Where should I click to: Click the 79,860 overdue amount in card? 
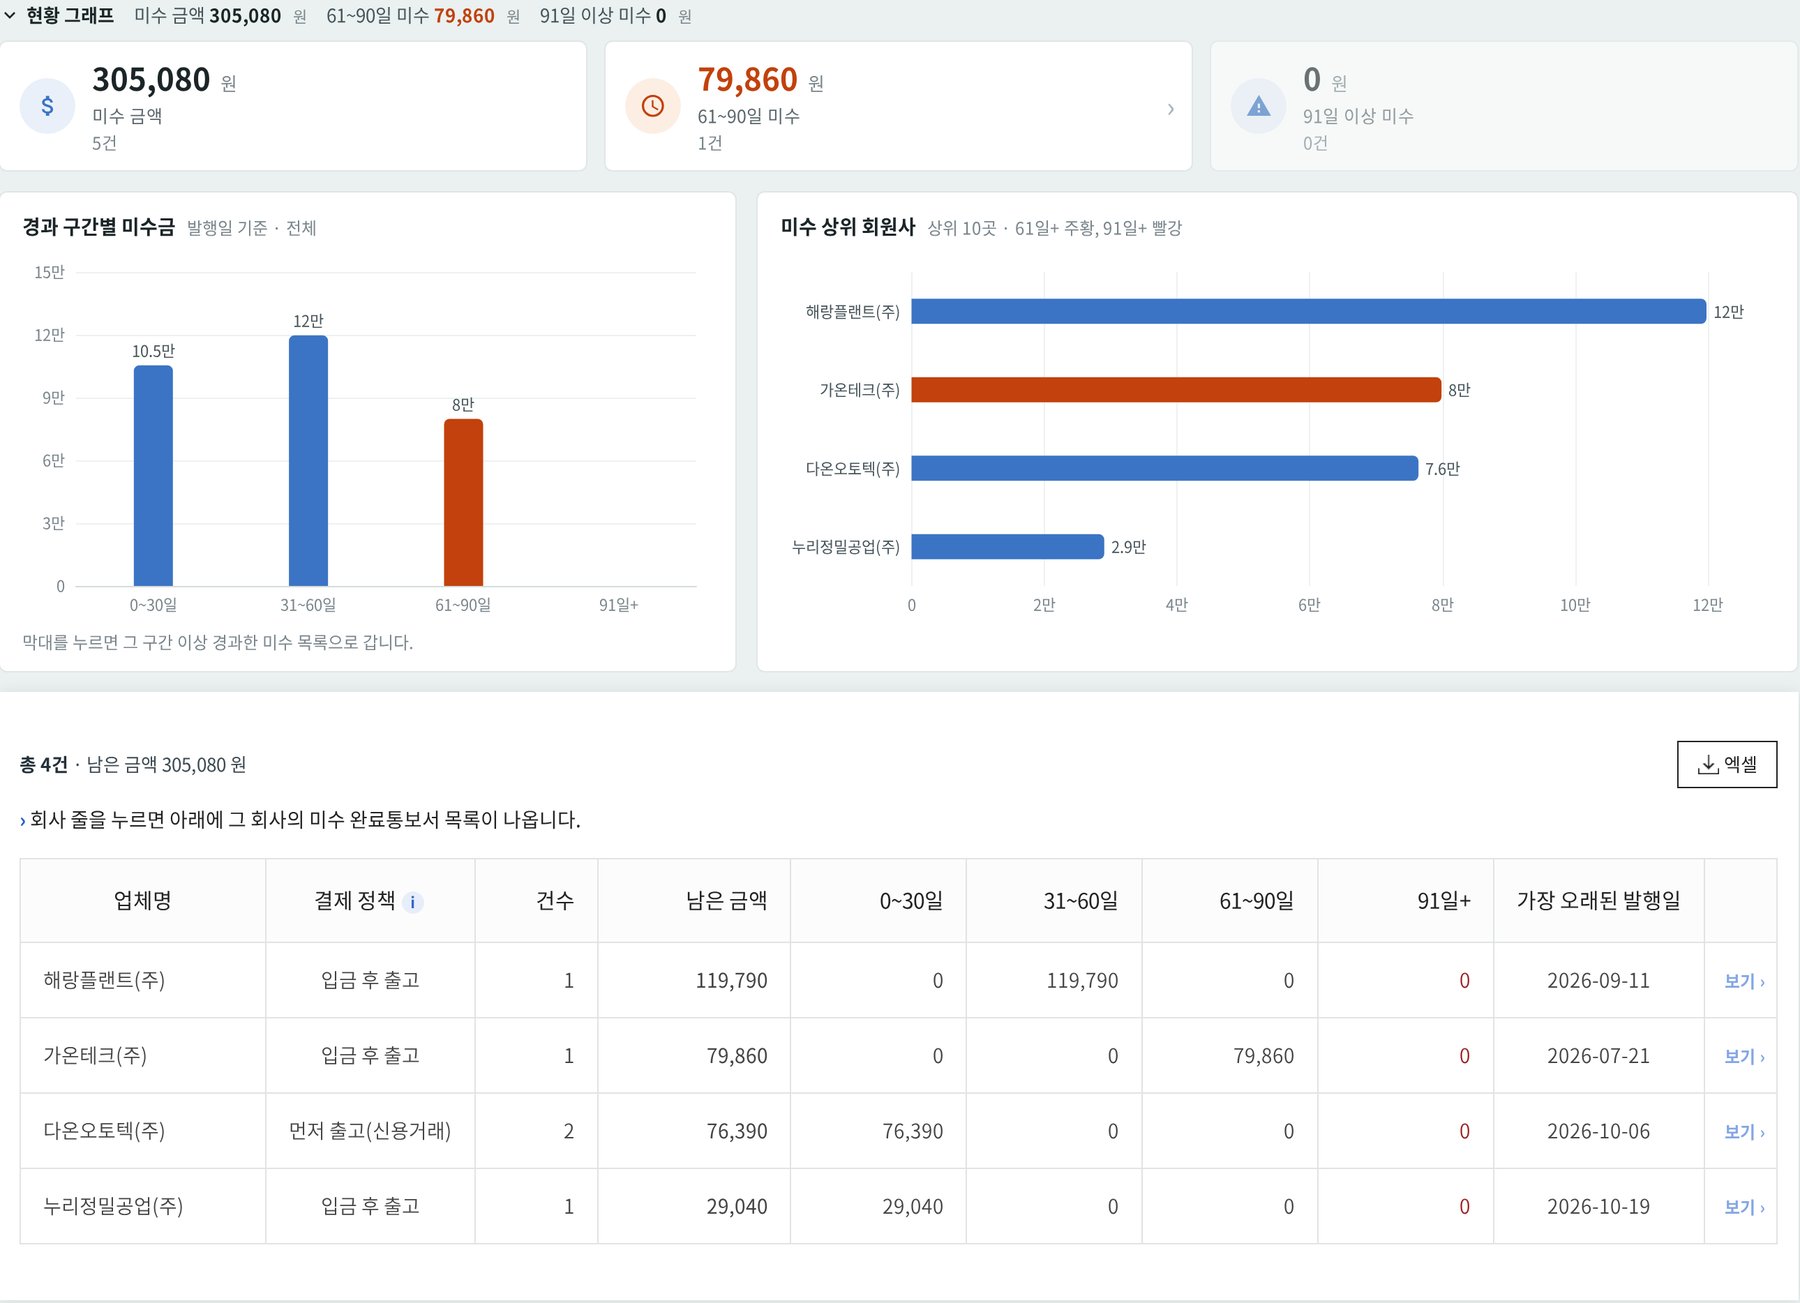coord(747,80)
